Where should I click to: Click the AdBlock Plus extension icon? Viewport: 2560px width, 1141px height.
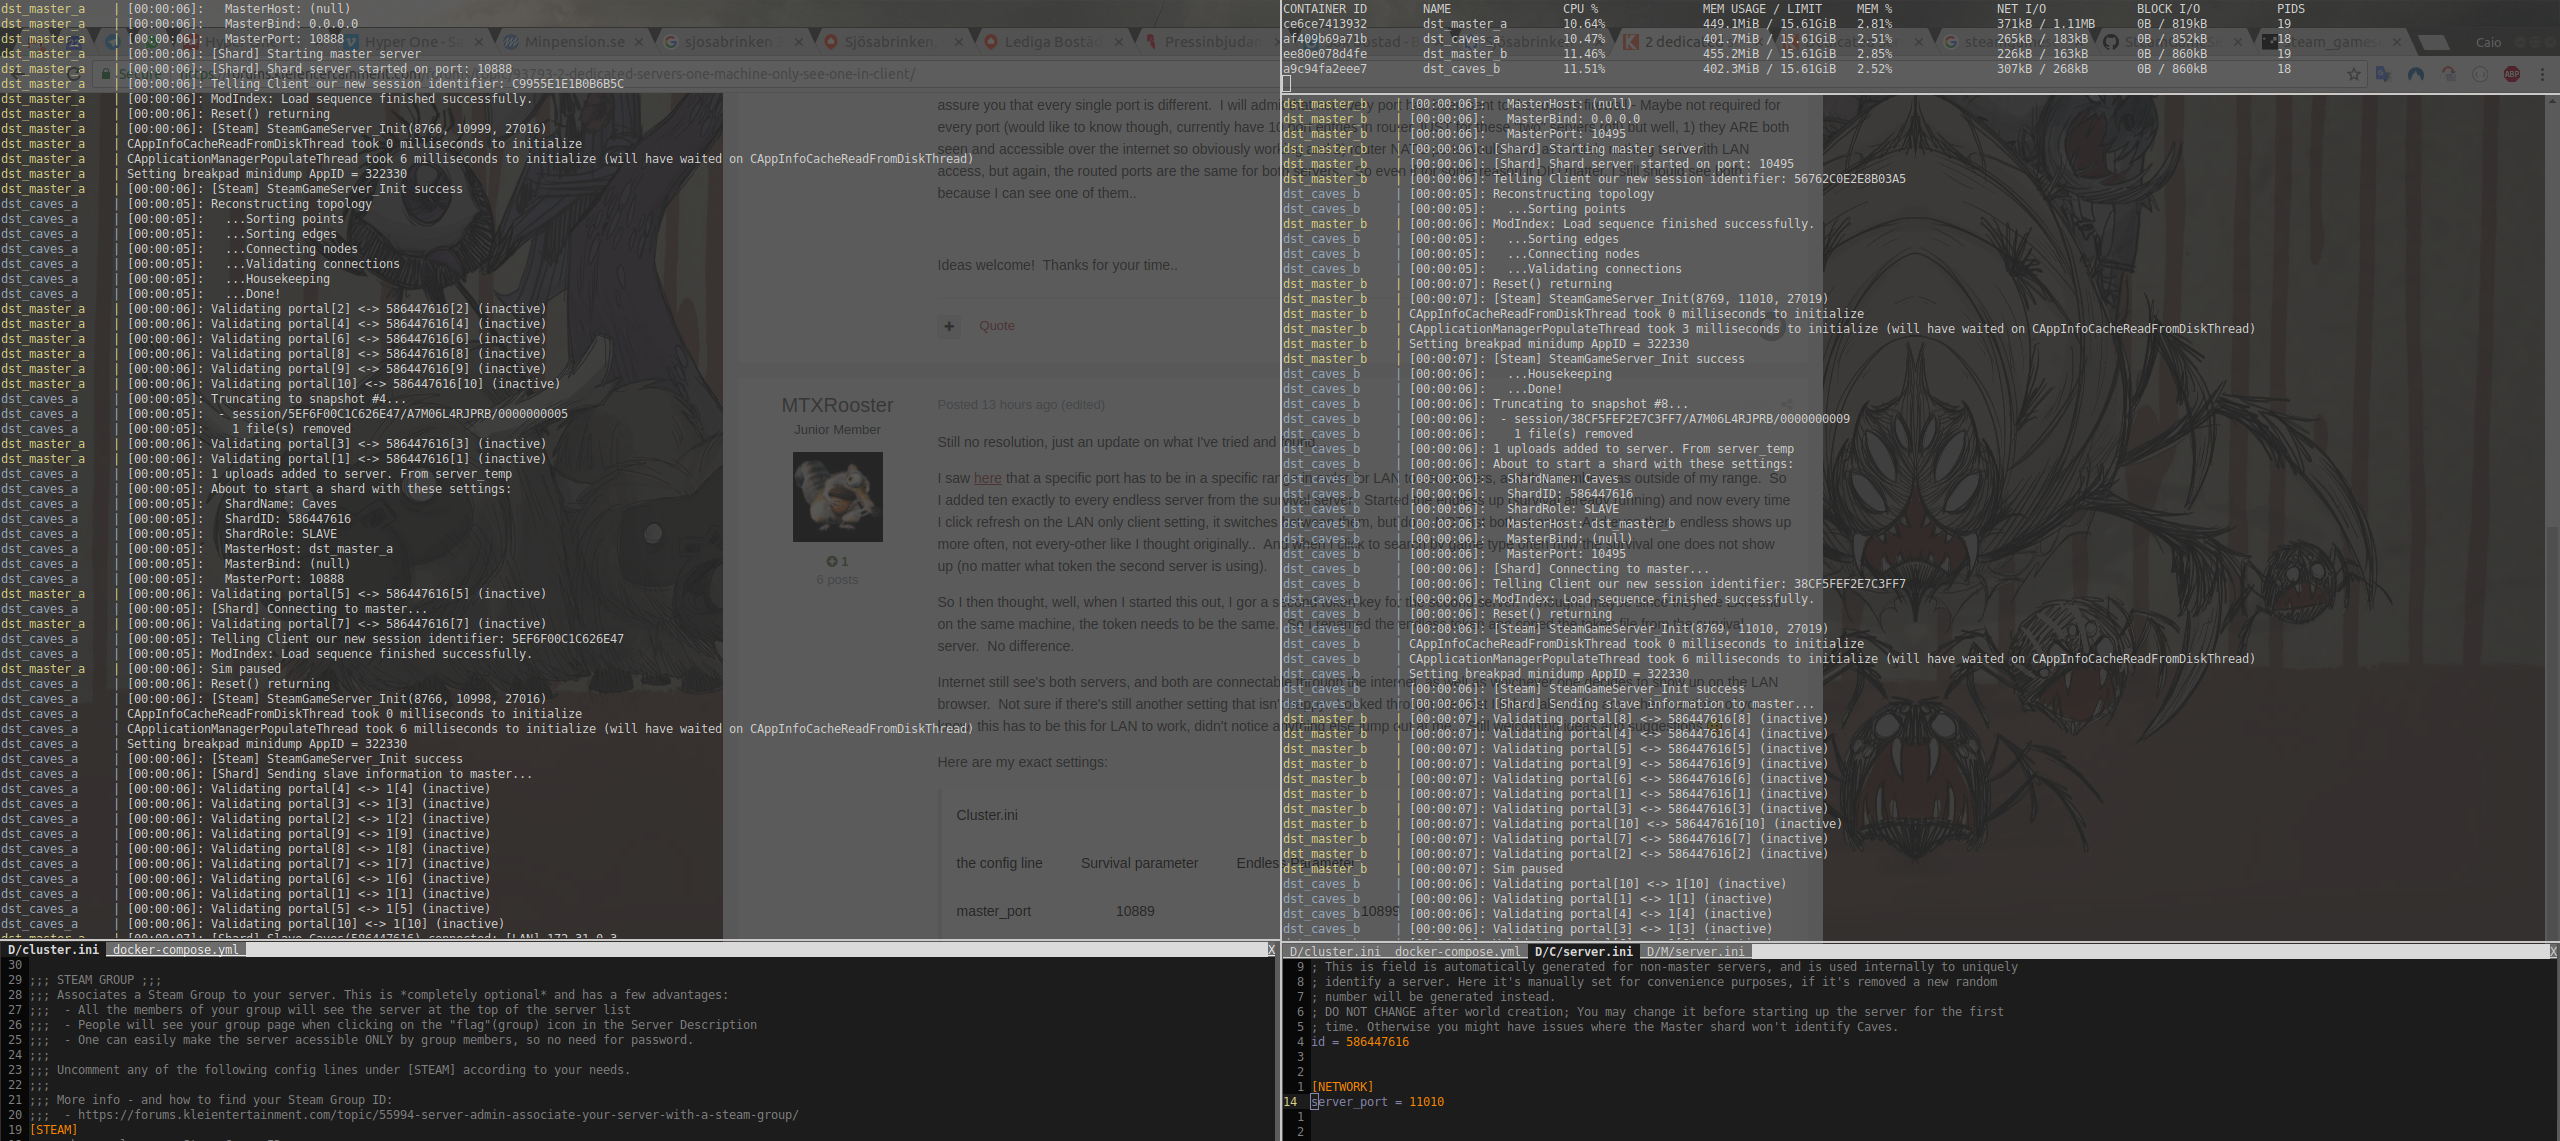[x=2511, y=74]
